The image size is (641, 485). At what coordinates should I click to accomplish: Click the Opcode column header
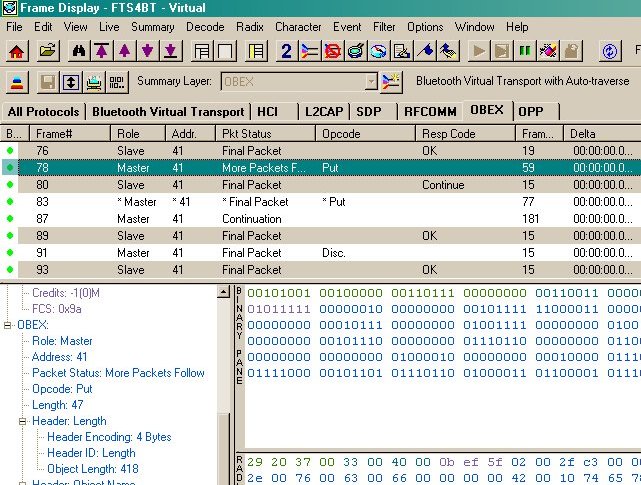365,134
